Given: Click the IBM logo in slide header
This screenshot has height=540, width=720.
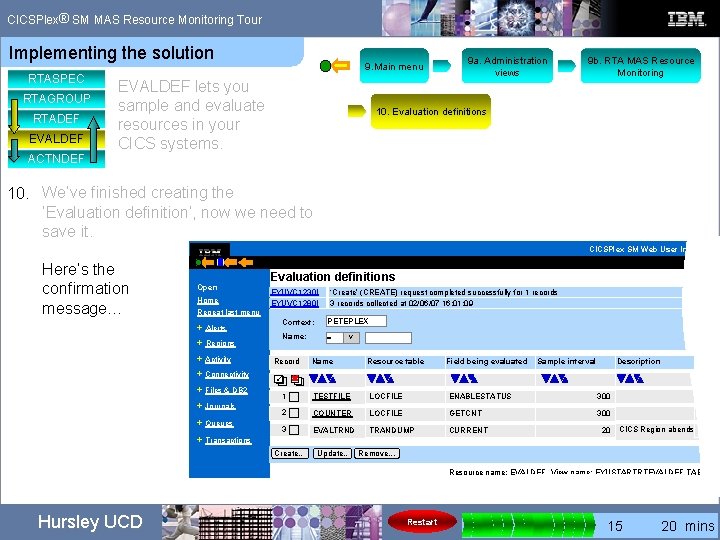Looking at the screenshot, I should (686, 19).
